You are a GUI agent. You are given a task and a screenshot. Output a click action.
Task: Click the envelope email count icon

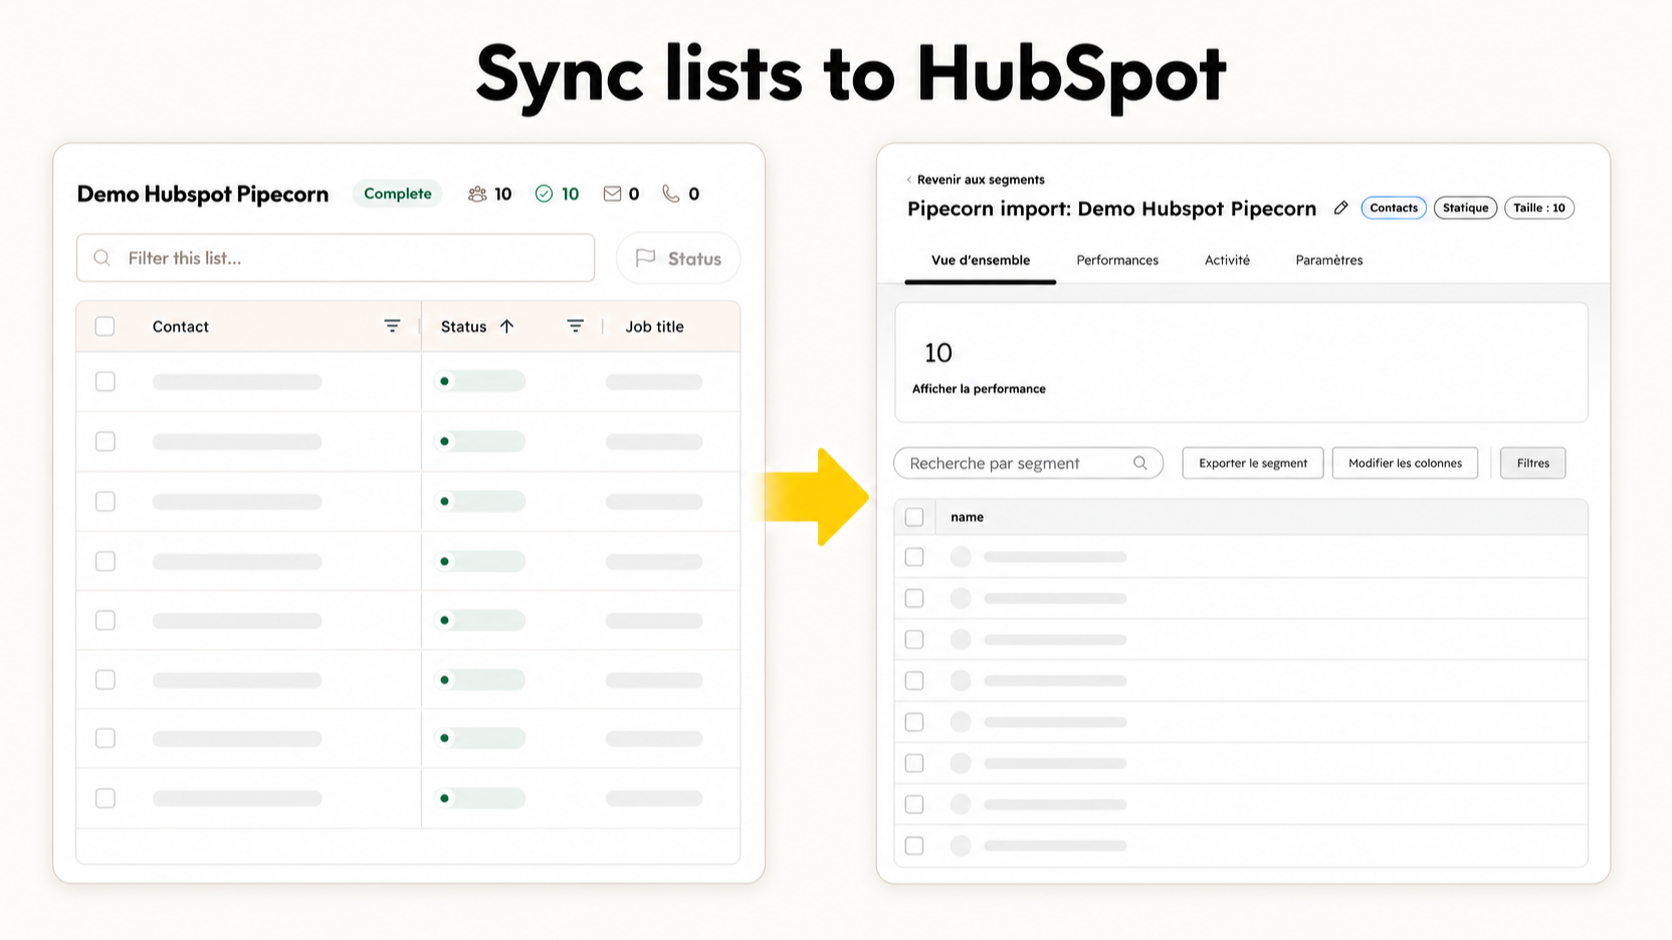[612, 194]
